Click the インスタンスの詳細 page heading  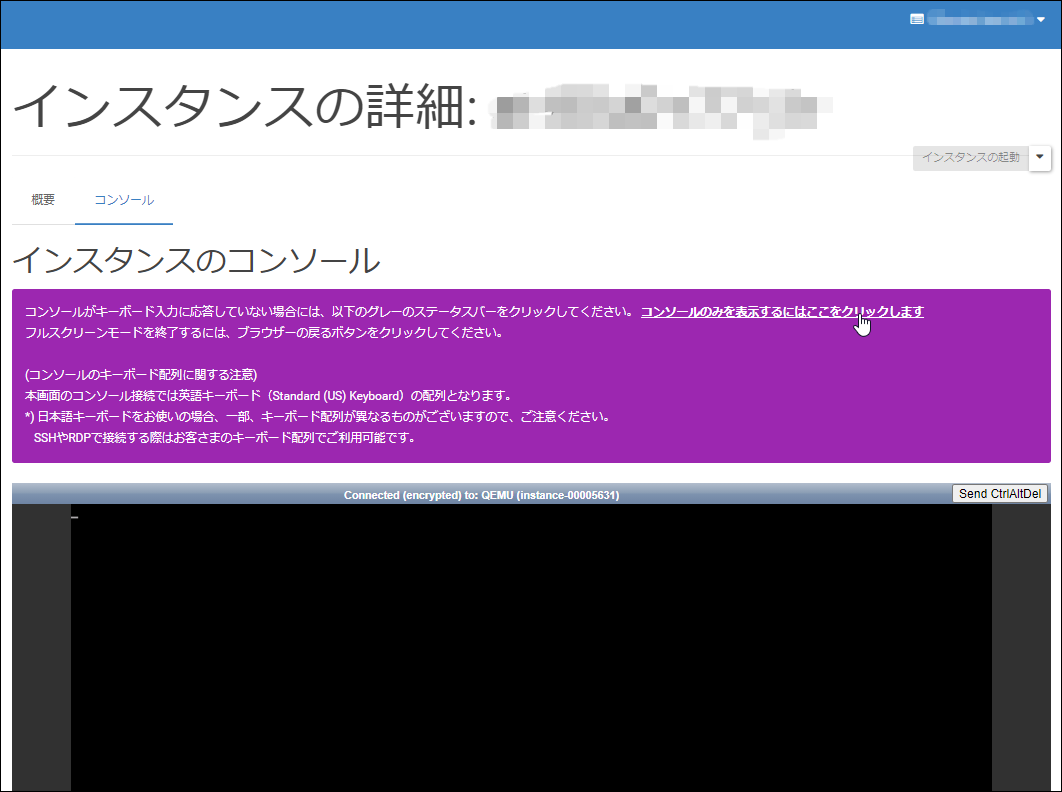(x=240, y=106)
